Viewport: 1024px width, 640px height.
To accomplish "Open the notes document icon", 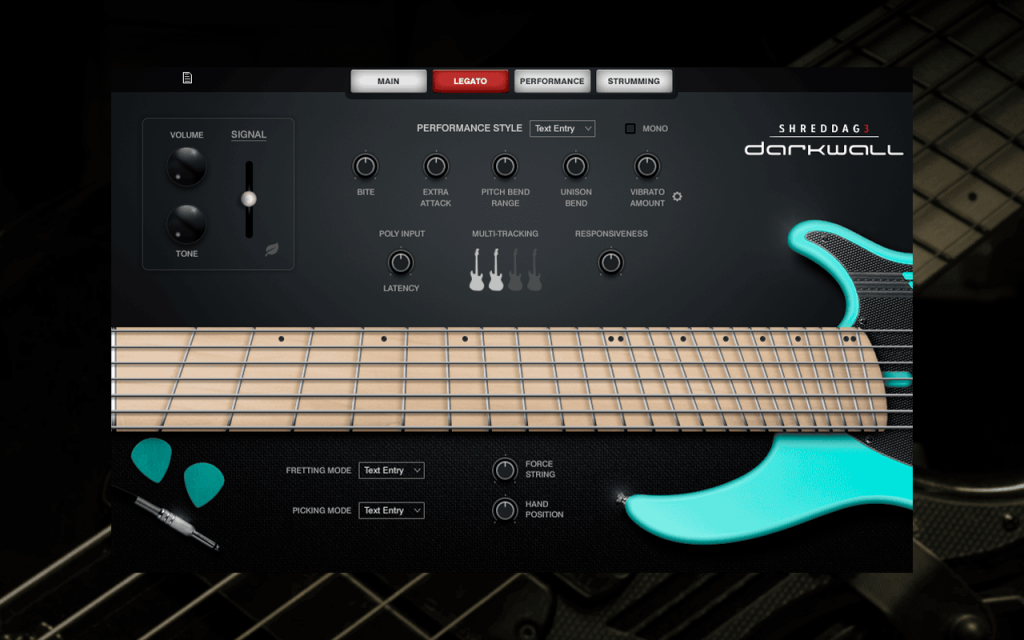I will [187, 78].
